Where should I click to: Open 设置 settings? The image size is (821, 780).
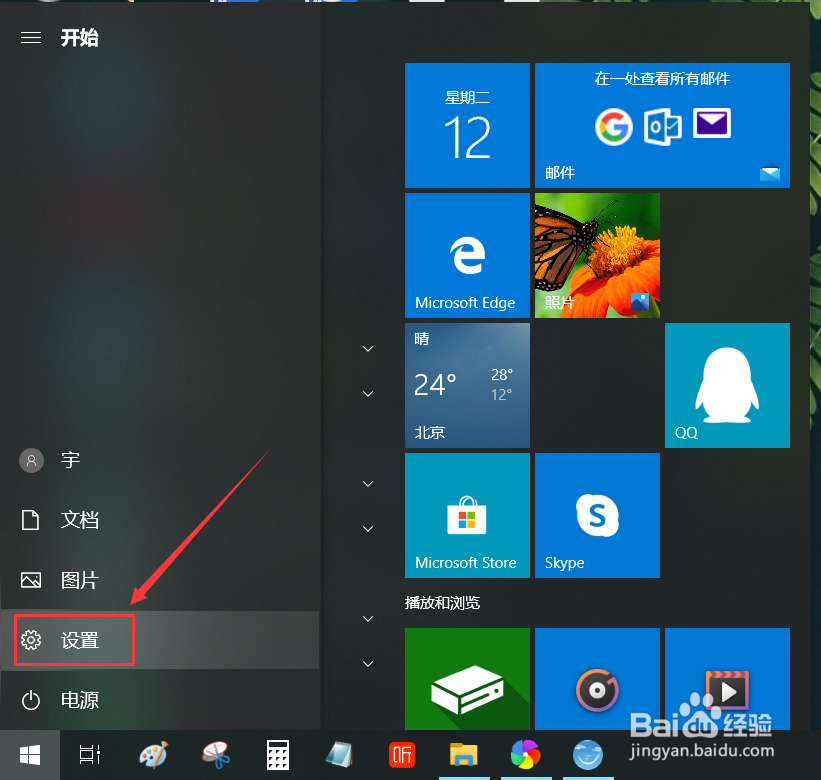160,640
